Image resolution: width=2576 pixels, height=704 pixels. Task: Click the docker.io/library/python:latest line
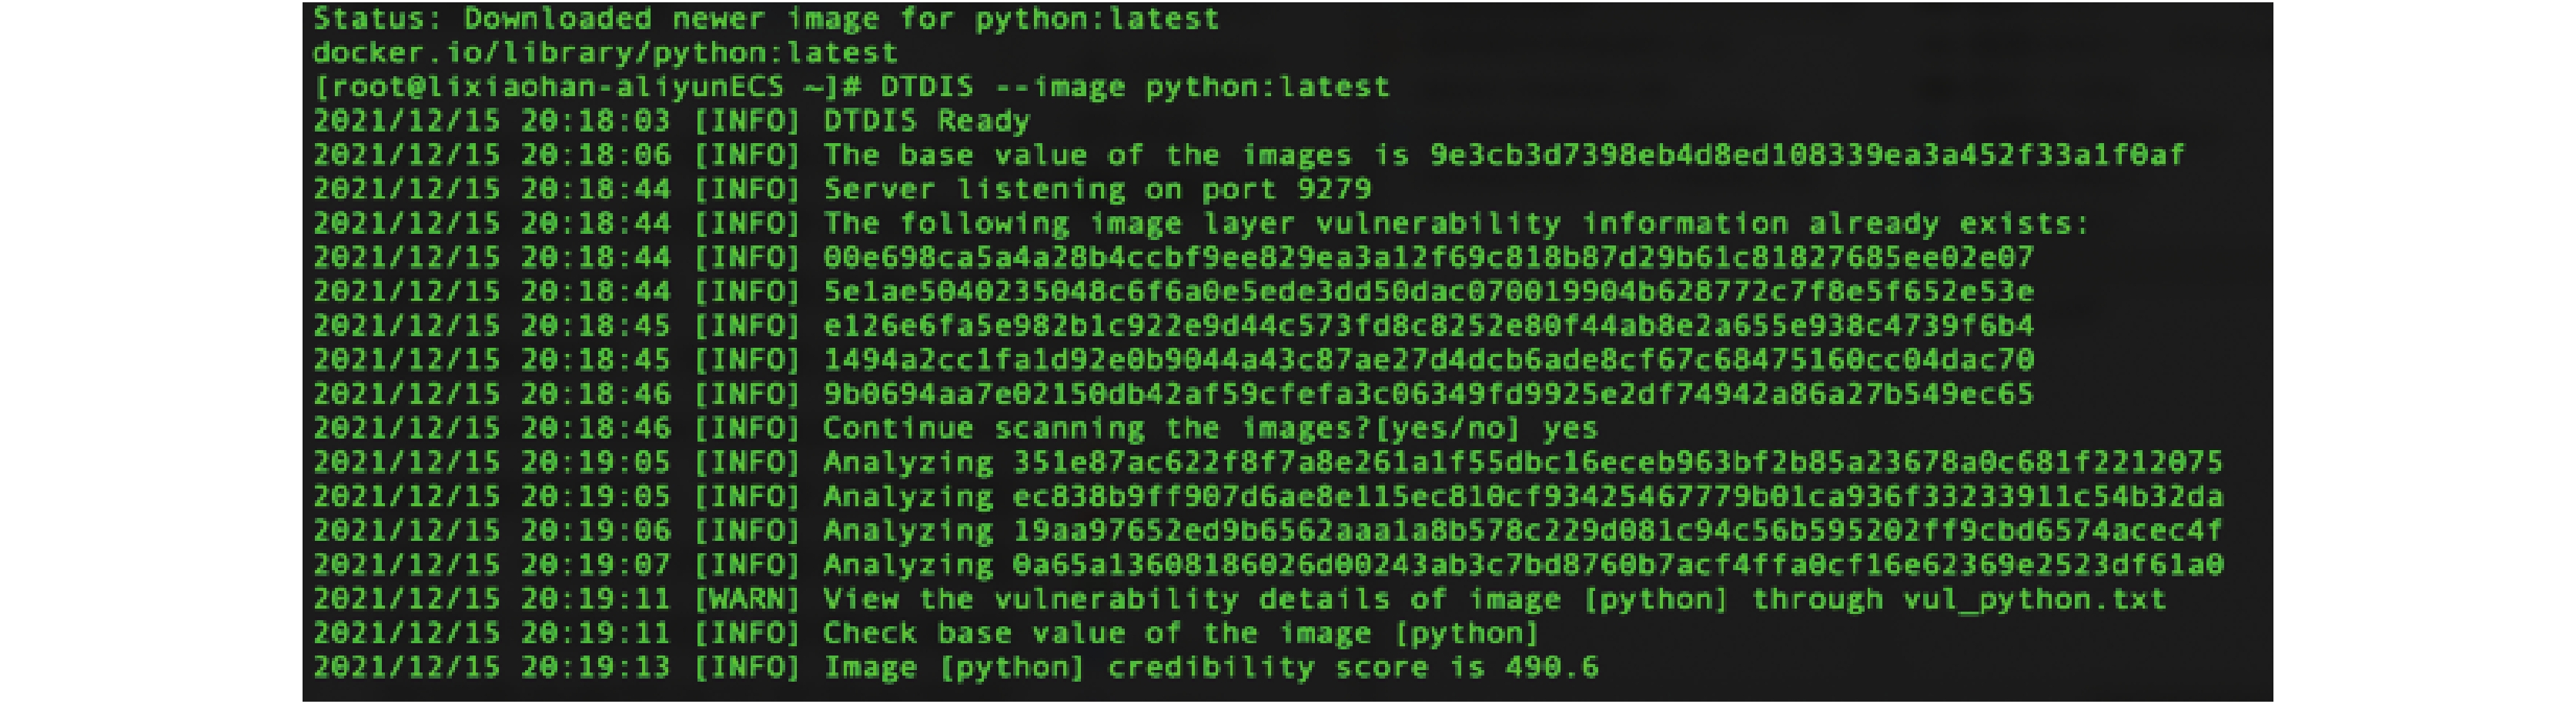(605, 52)
